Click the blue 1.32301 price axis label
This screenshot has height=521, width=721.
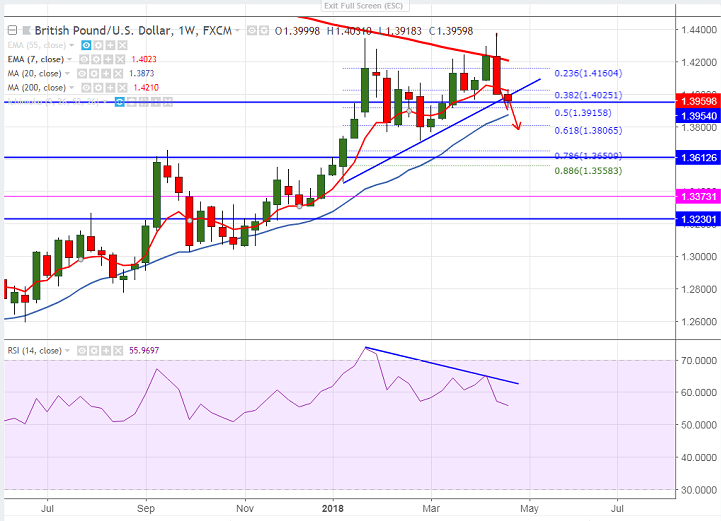point(698,219)
